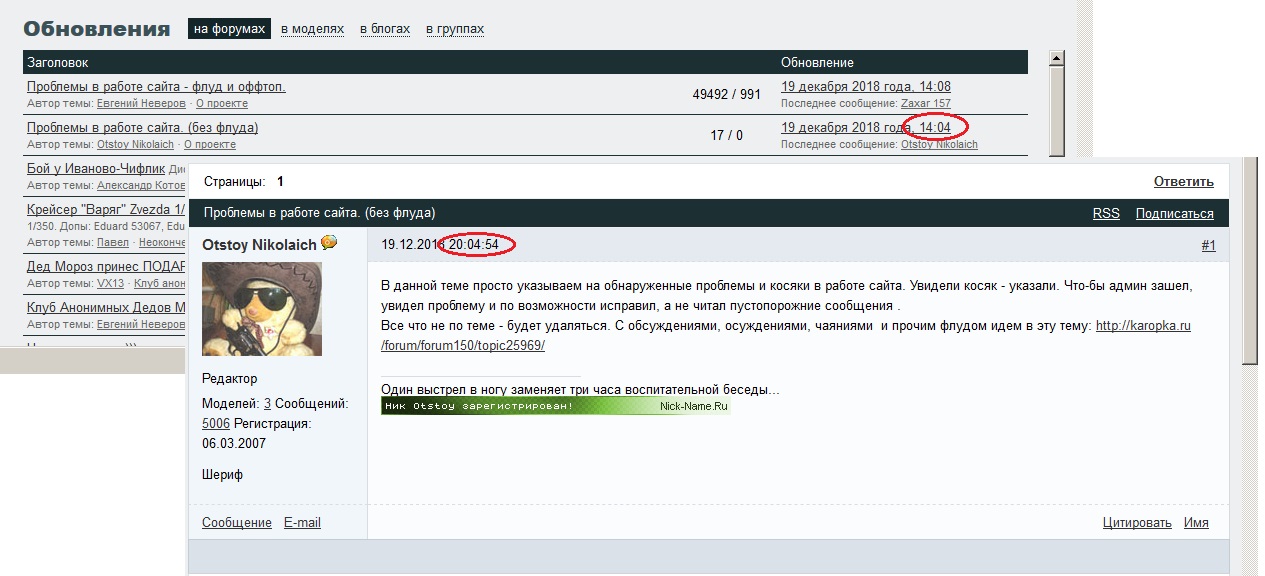Viewport: 1265px width, 576px height.
Task: Click the green Nick-Name.Ru registration banner
Action: point(555,406)
